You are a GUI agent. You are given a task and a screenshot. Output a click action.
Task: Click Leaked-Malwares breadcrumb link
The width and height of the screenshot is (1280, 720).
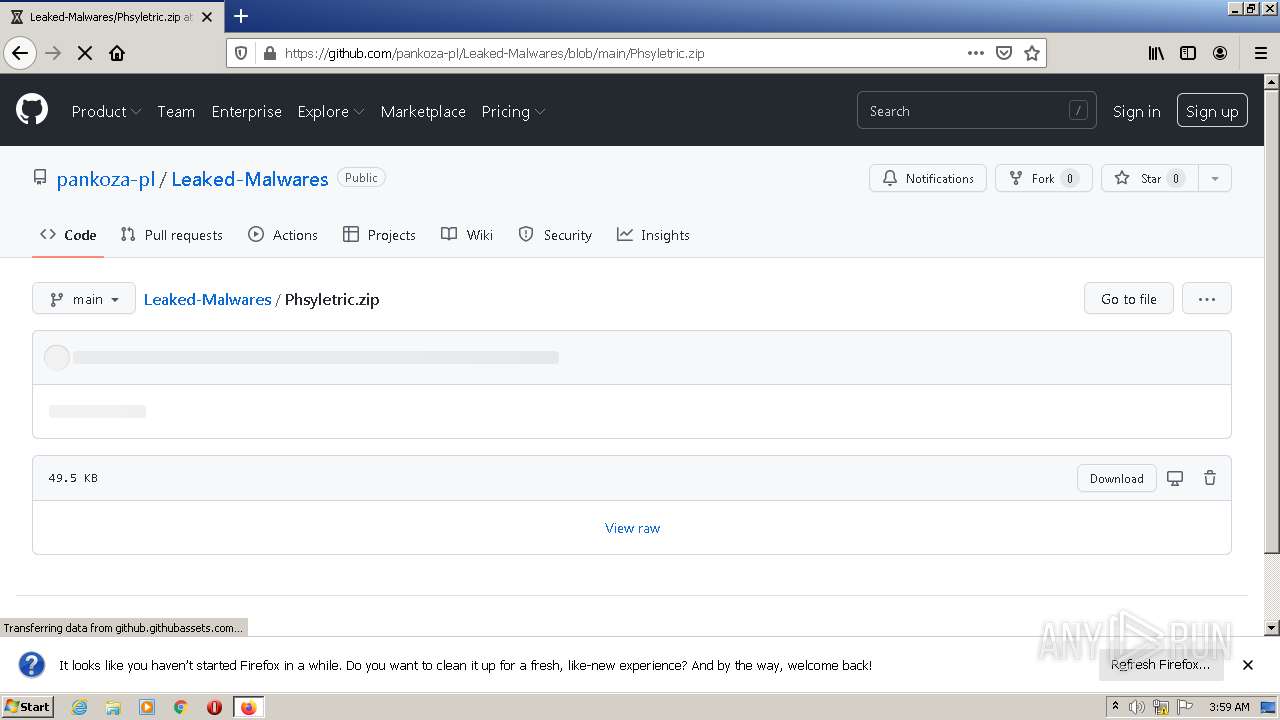[x=207, y=299]
